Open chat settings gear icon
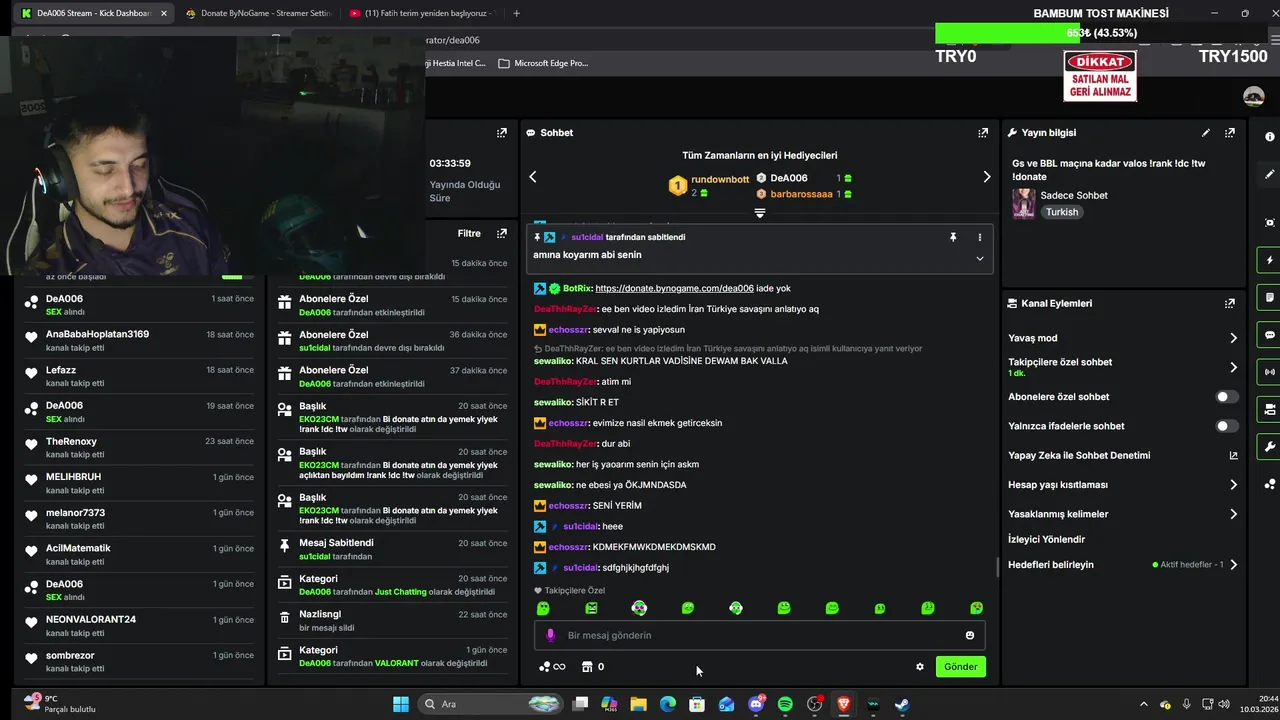 click(x=920, y=667)
